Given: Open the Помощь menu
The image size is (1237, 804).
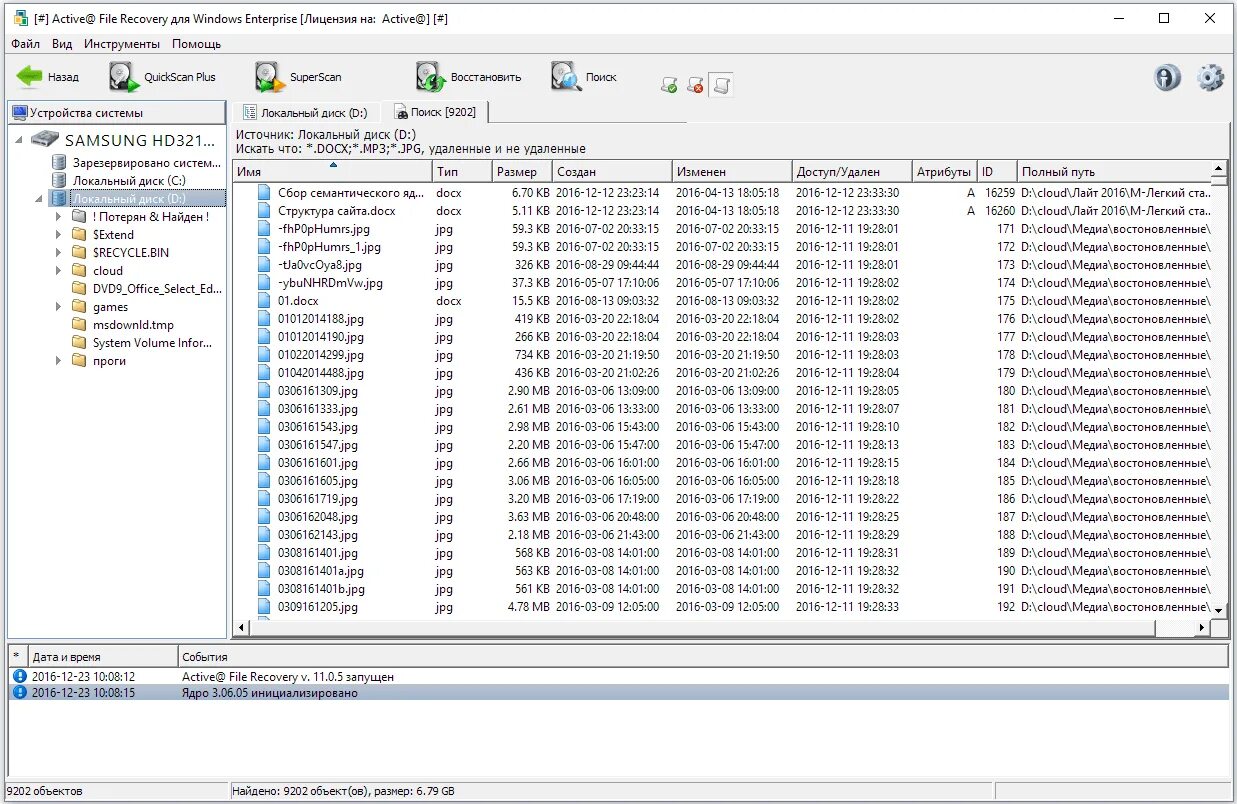Looking at the screenshot, I should (196, 44).
